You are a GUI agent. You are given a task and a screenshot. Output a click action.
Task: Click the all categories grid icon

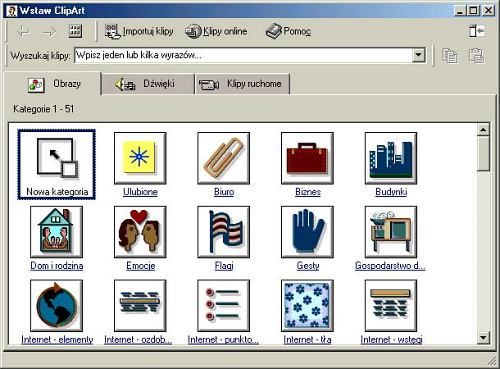point(75,31)
